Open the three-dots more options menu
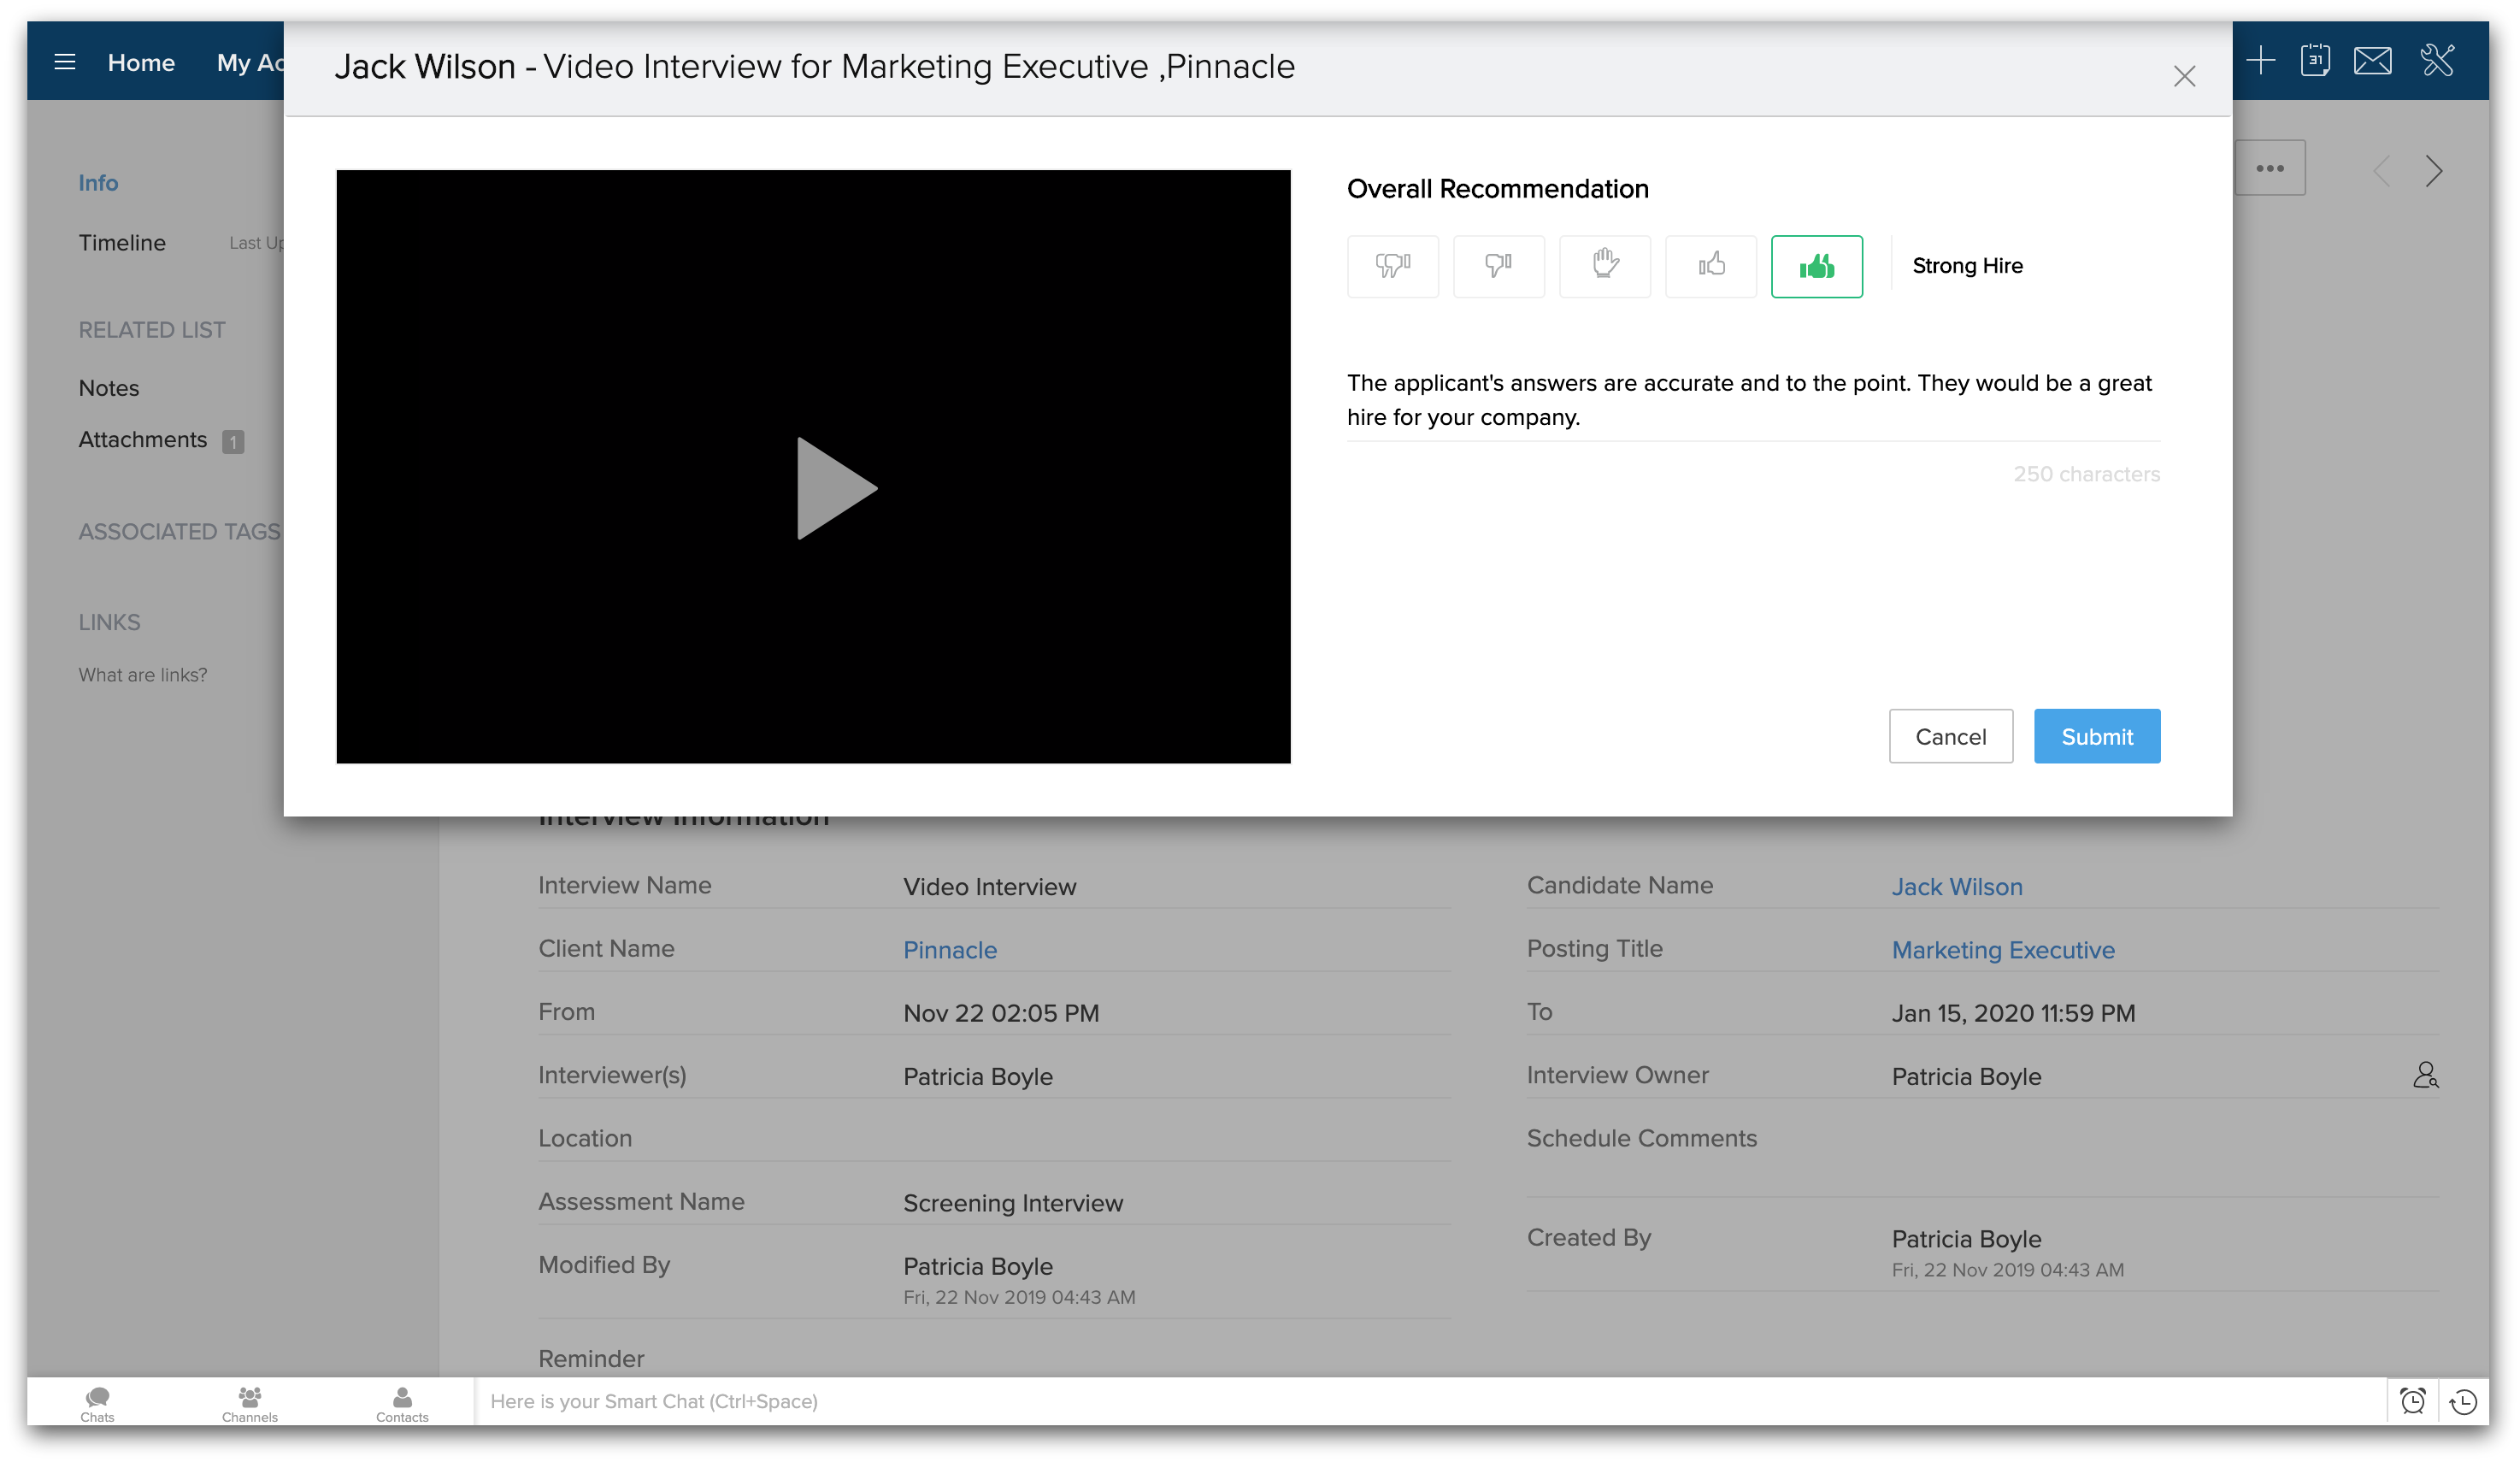Image resolution: width=2520 pixels, height=1462 pixels. [2269, 168]
